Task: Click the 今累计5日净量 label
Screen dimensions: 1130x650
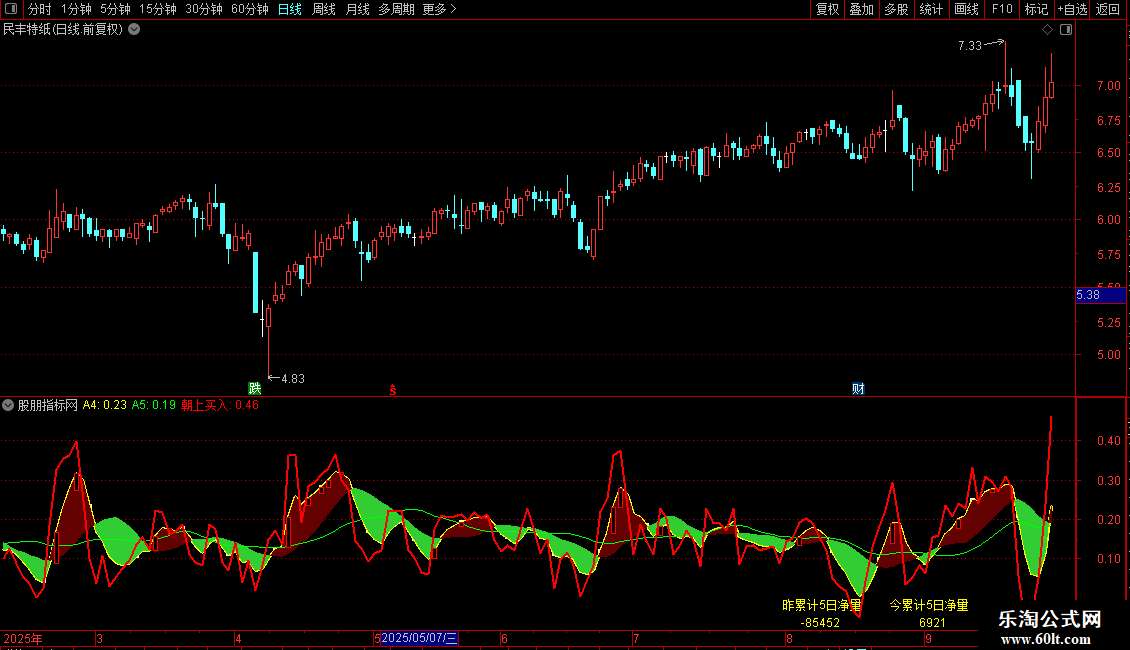Action: [x=928, y=605]
